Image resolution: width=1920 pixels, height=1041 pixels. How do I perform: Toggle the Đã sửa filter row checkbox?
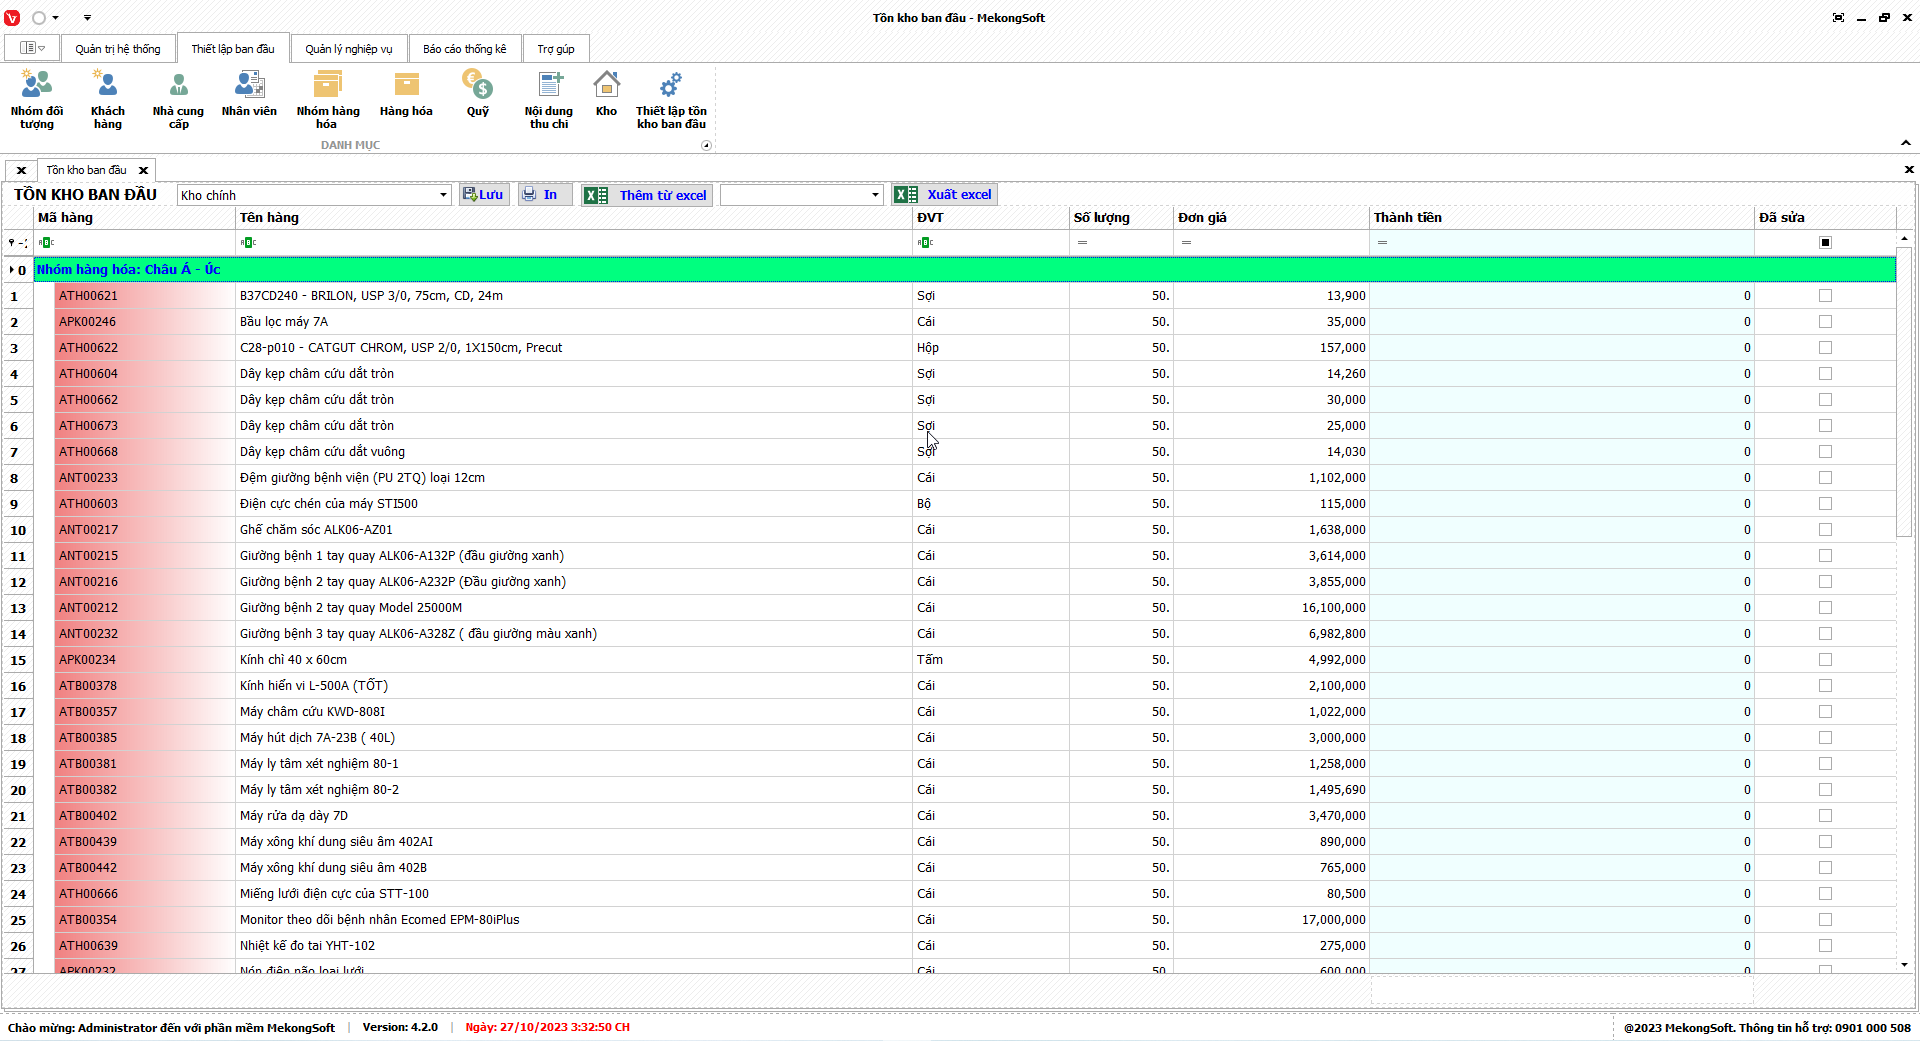coord(1825,243)
